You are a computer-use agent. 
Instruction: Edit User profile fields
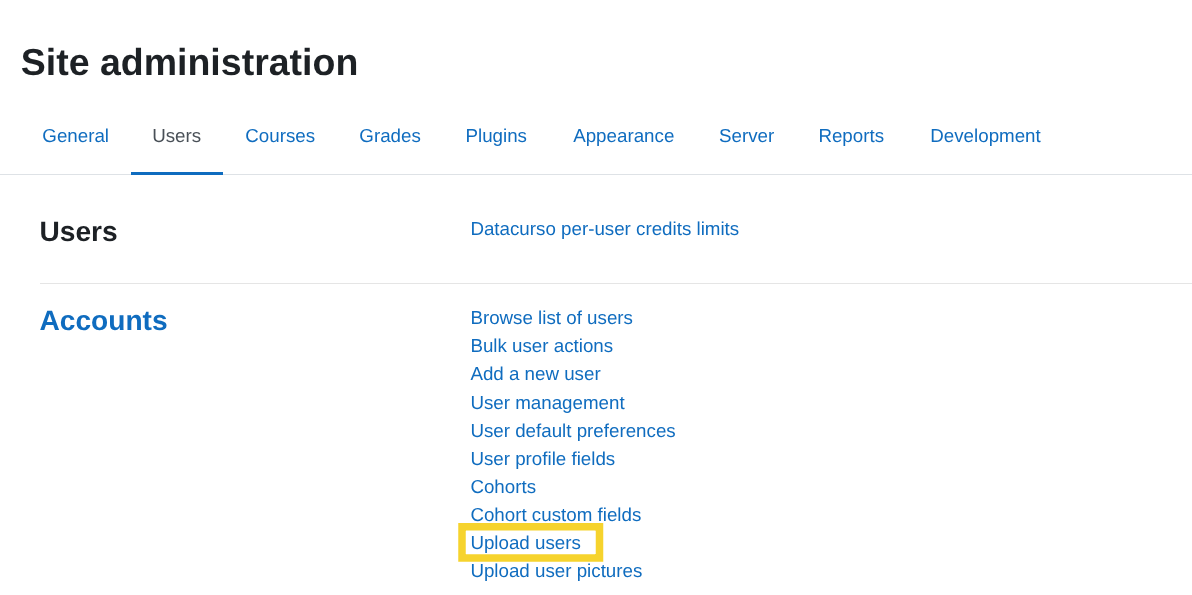pos(542,459)
